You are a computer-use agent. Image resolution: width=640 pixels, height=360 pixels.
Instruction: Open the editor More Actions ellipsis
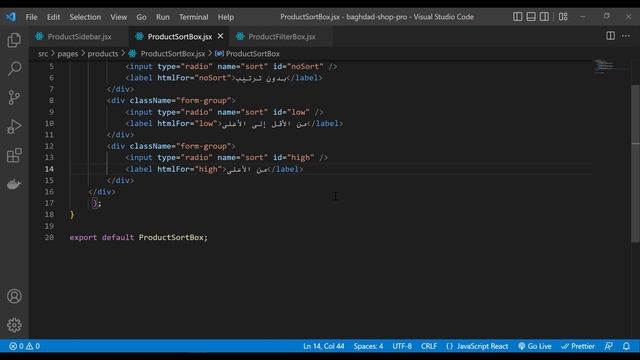626,36
